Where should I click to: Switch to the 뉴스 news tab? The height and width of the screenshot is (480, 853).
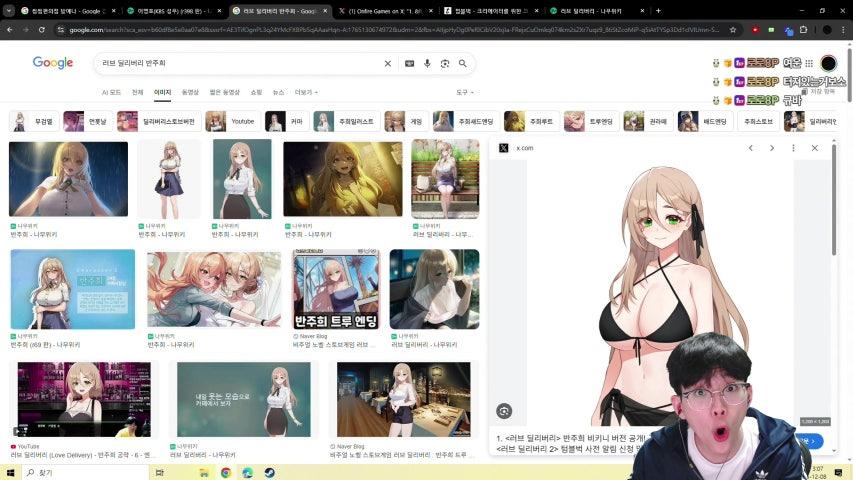[x=279, y=93]
